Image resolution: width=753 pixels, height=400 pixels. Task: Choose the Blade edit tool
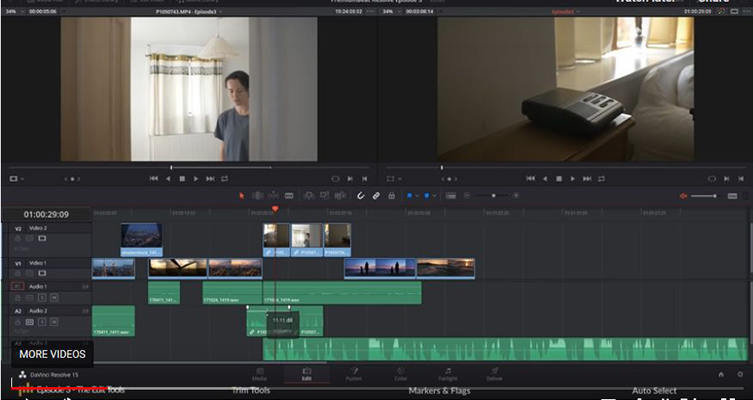coord(289,195)
